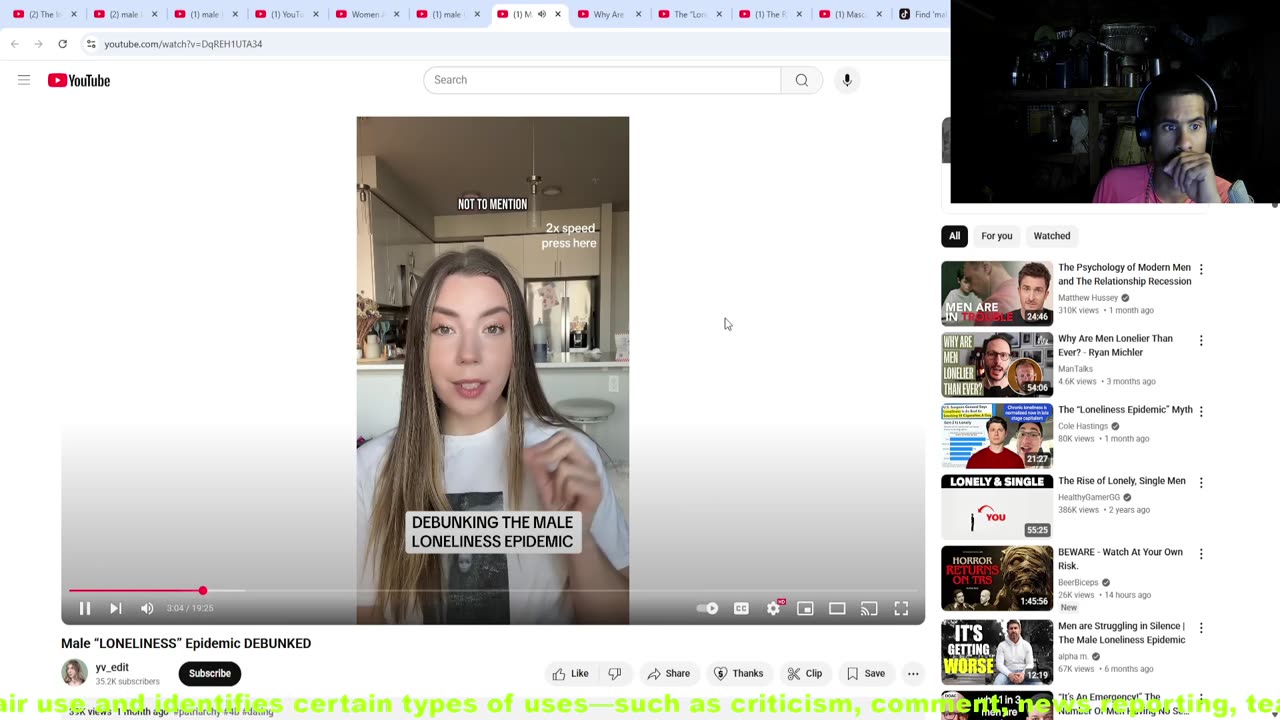Image resolution: width=1280 pixels, height=720 pixels.
Task: Click the search magnifier button
Action: pyautogui.click(x=801, y=80)
